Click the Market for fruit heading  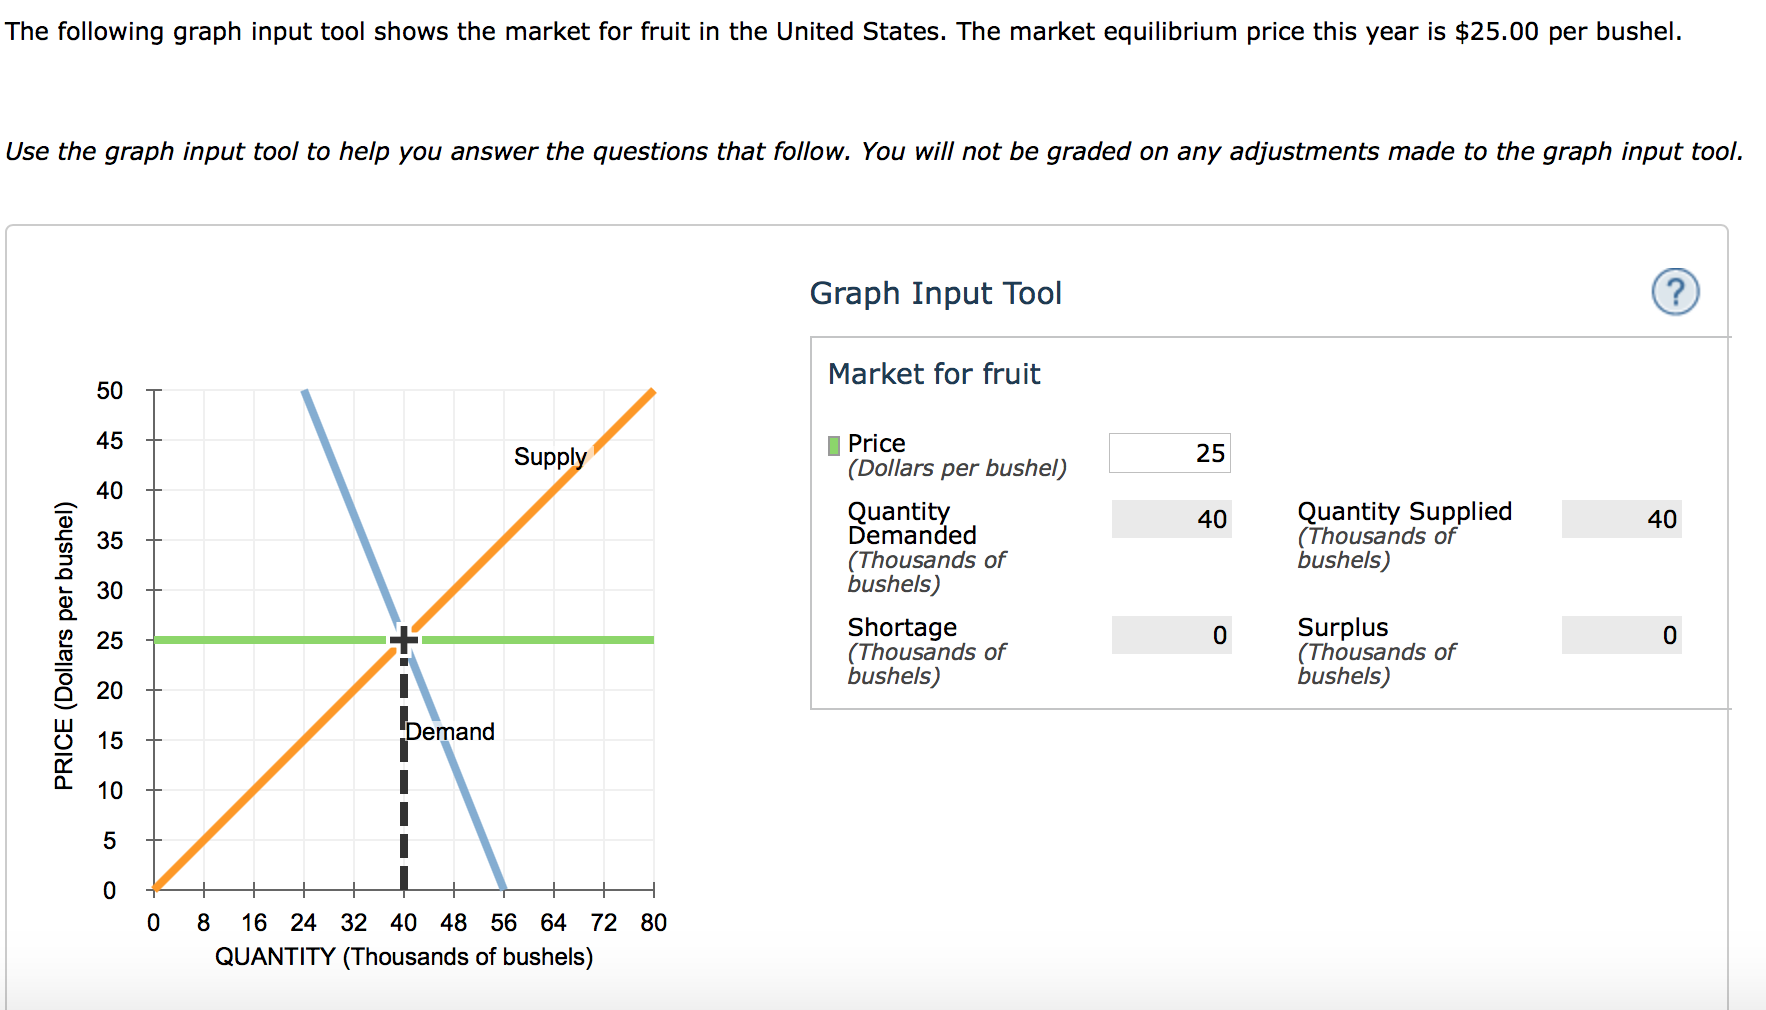click(934, 373)
